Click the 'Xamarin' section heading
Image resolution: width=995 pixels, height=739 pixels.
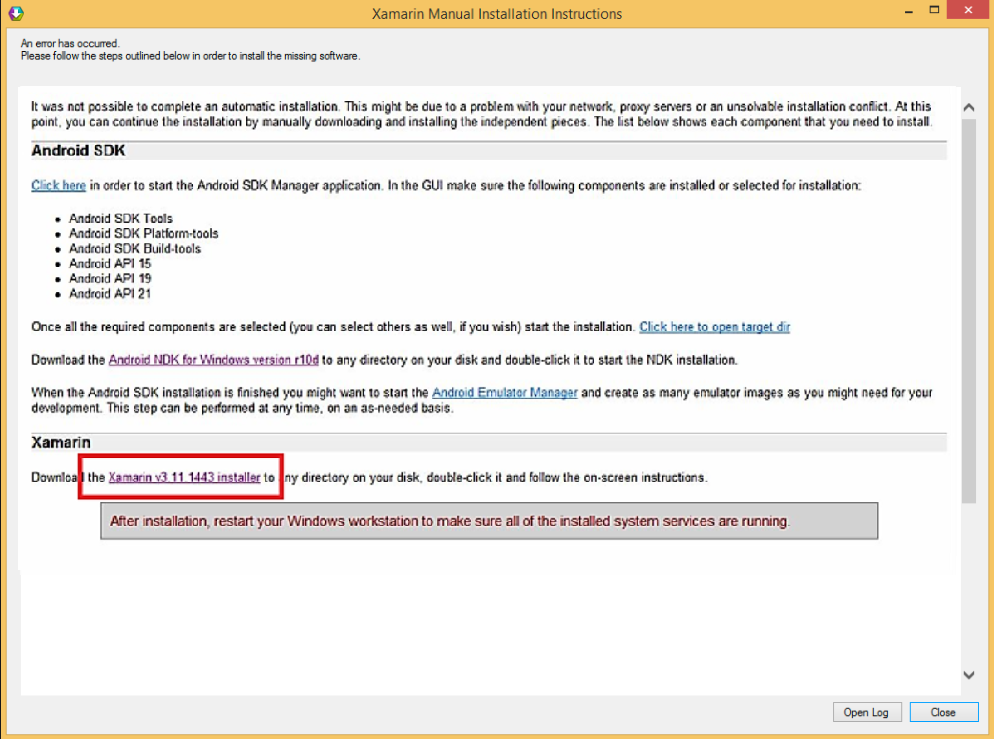61,442
